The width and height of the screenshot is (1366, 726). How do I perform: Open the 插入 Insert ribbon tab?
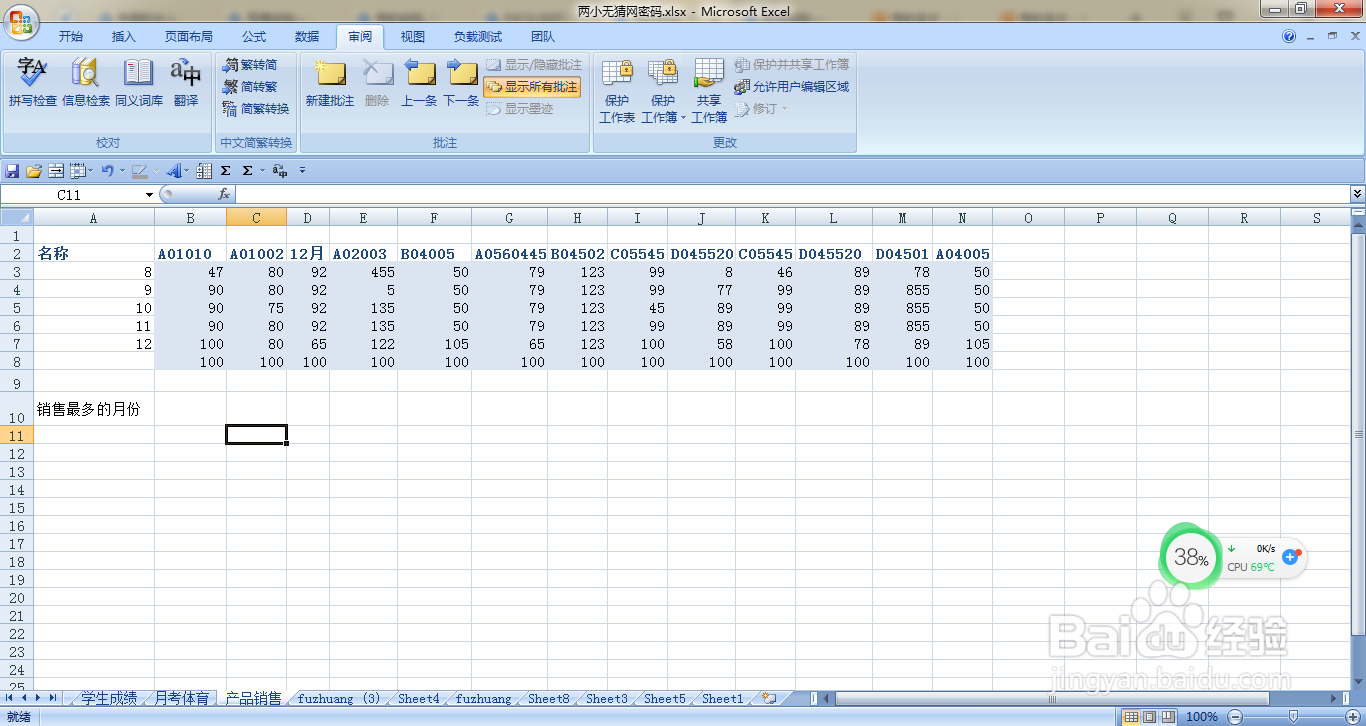123,37
